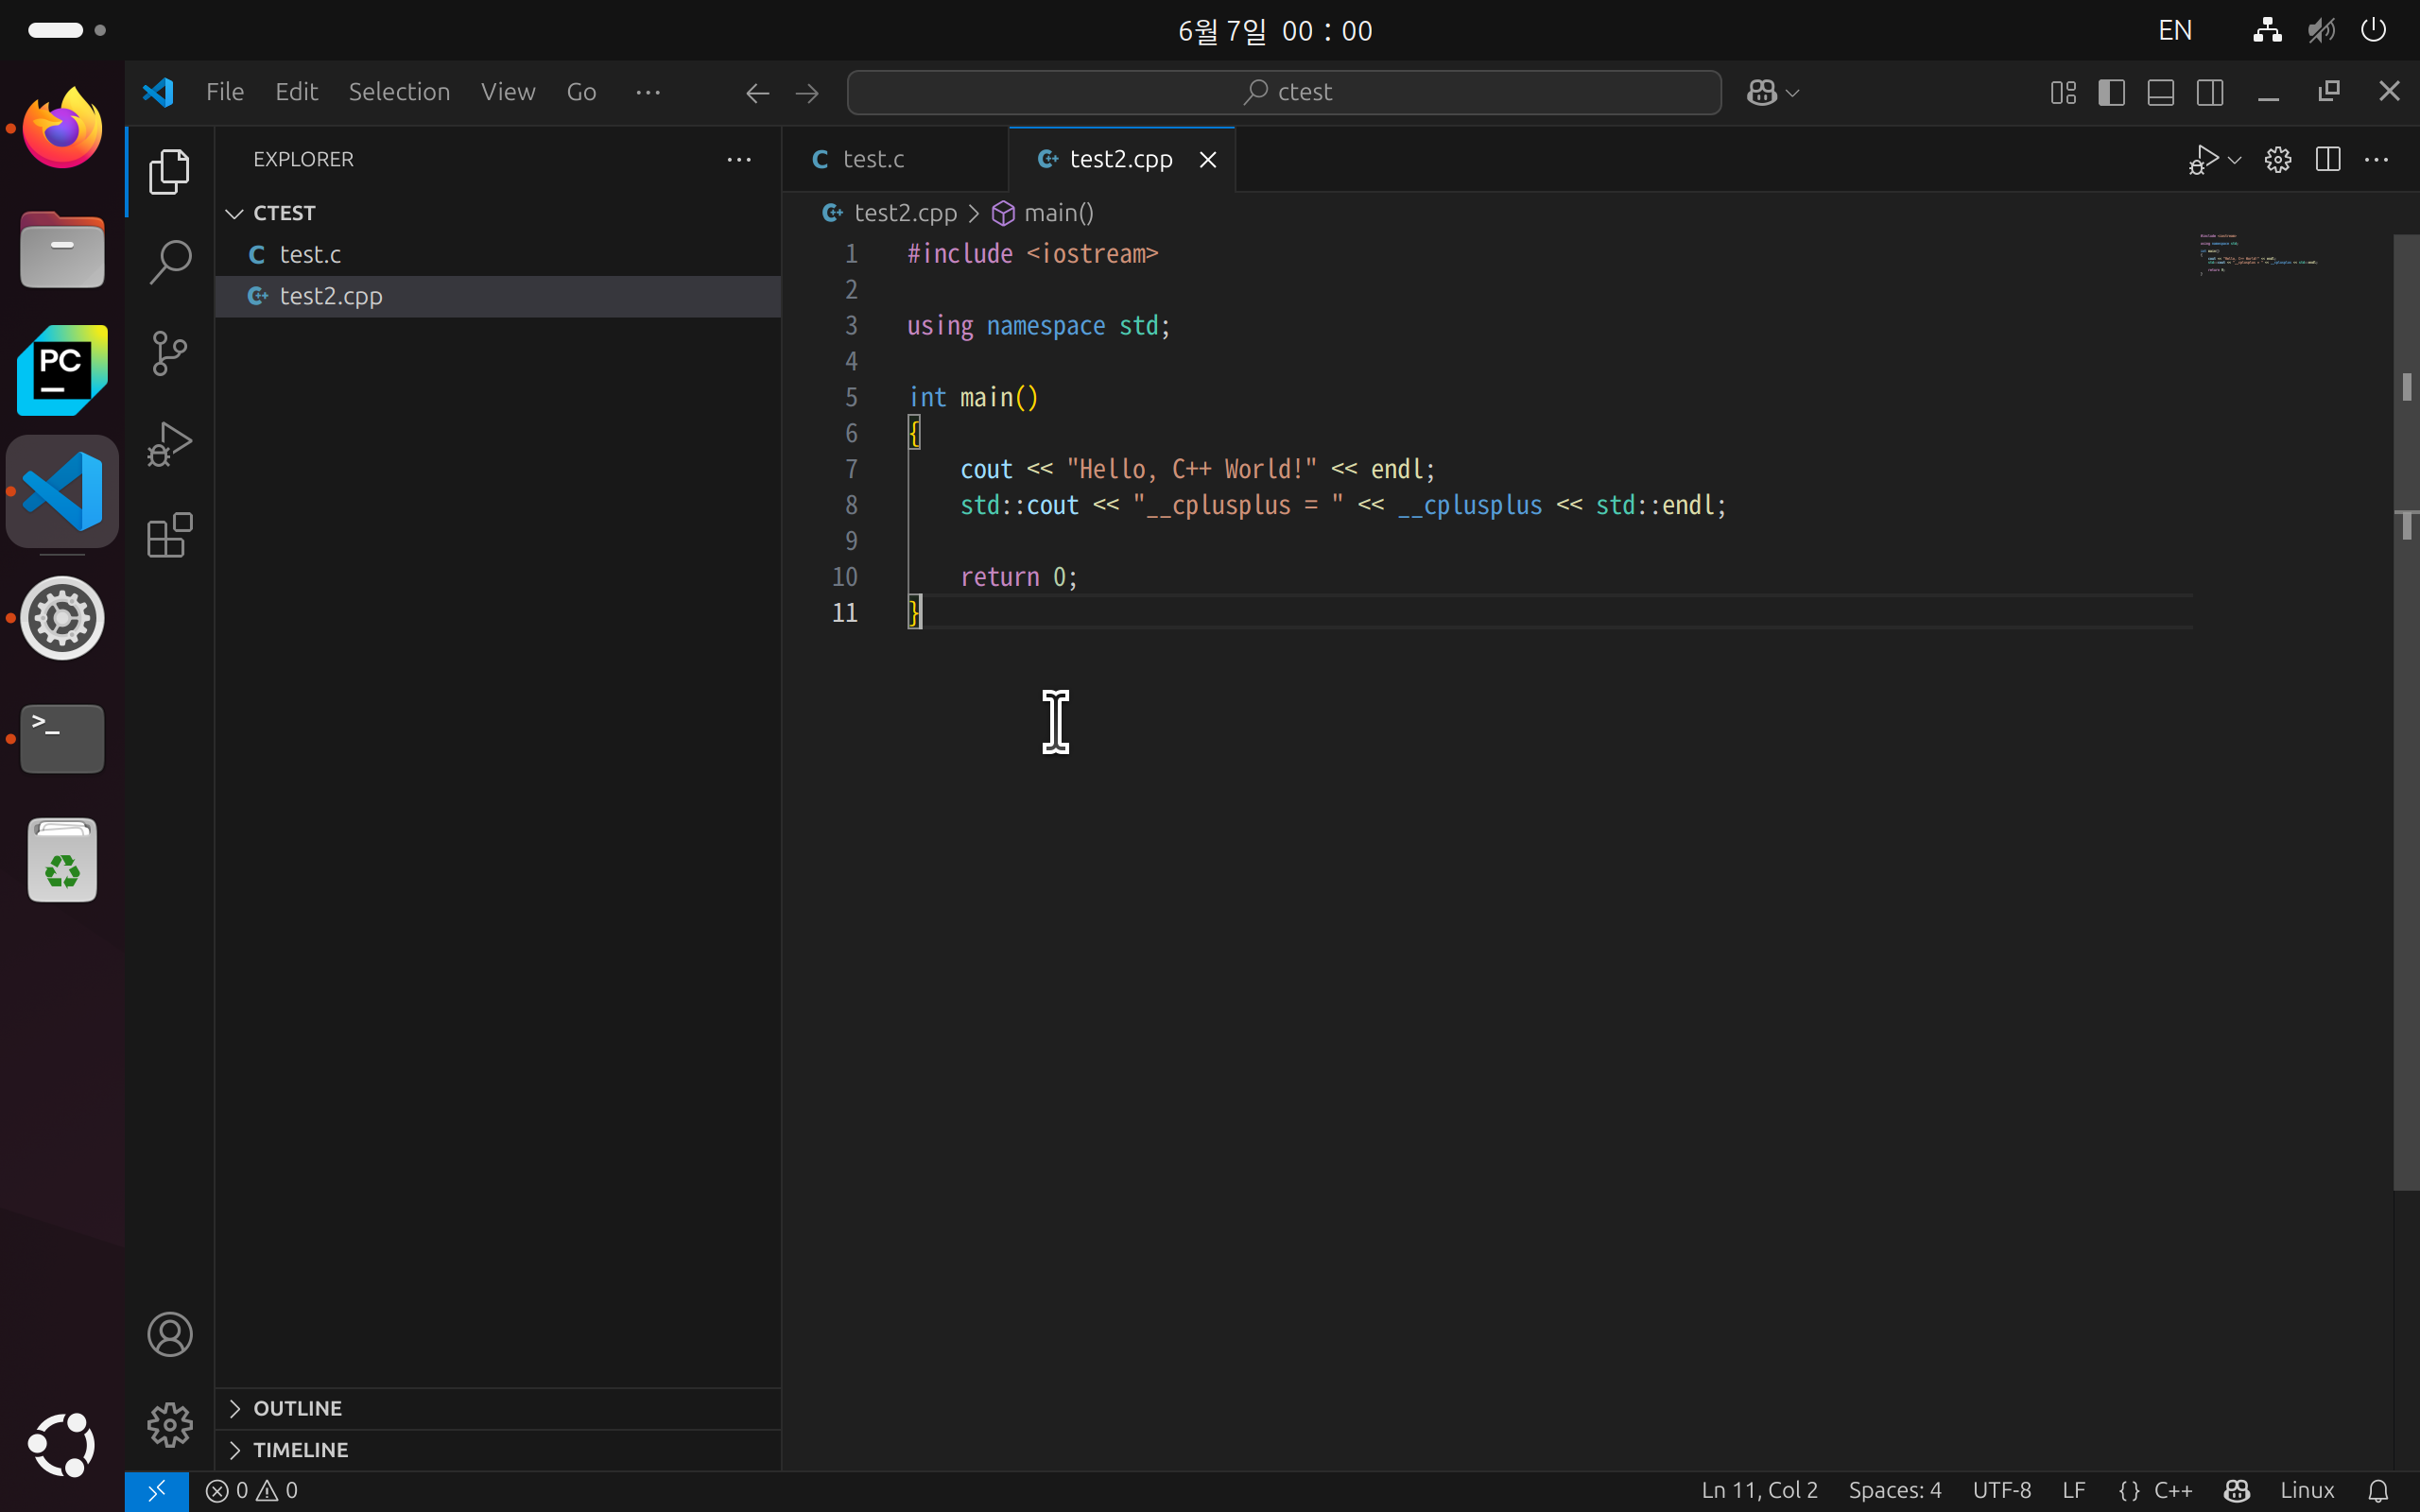This screenshot has width=2420, height=1512.
Task: Click the Spaces: 4 indentation setting
Action: (1894, 1490)
